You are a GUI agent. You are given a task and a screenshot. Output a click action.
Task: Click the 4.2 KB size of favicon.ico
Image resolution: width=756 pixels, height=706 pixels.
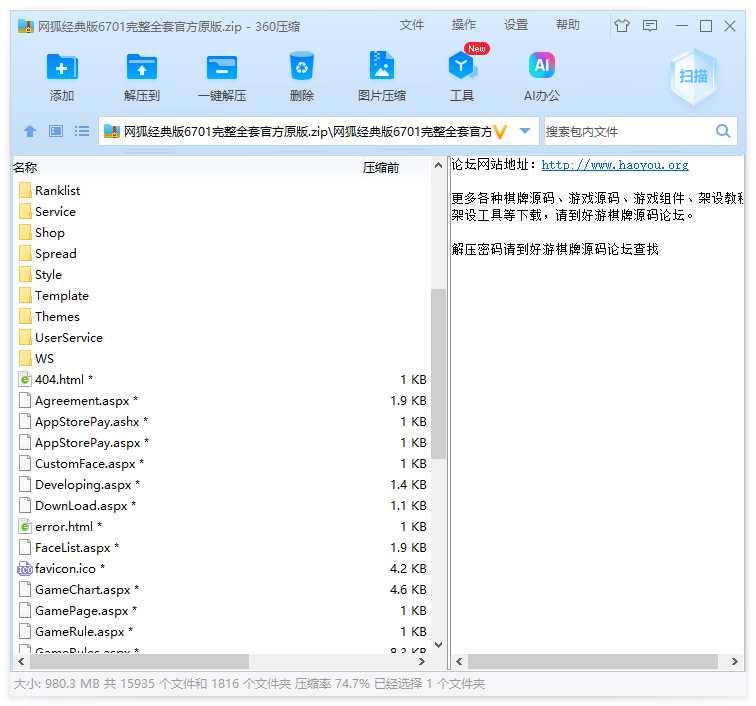click(x=408, y=569)
